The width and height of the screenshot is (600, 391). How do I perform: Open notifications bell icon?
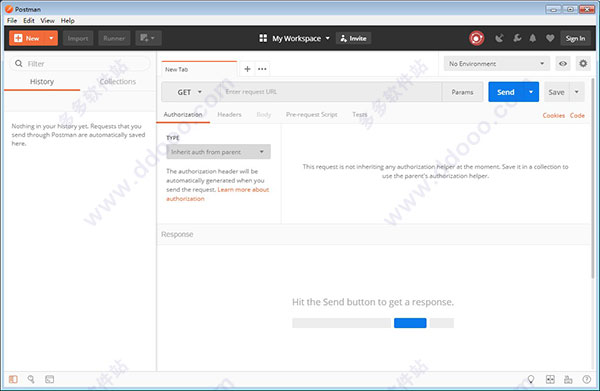coord(533,38)
